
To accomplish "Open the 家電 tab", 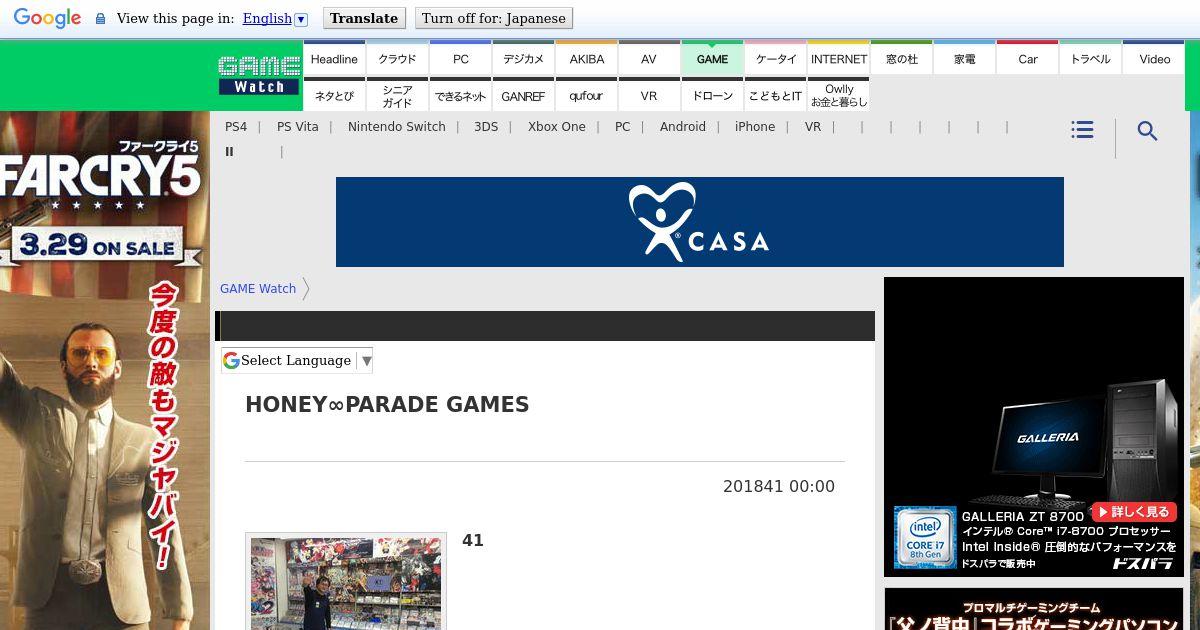I will coord(964,59).
